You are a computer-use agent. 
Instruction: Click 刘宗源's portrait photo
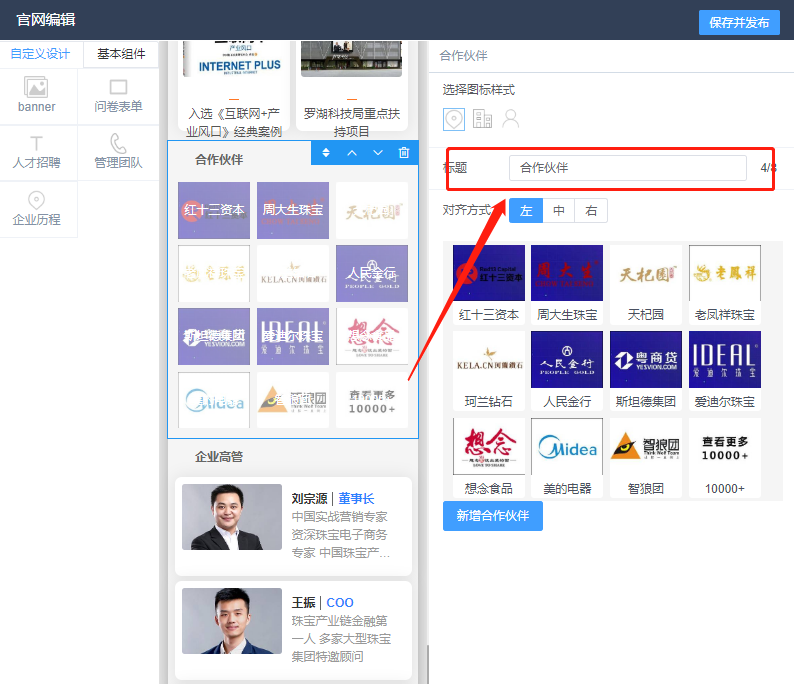click(232, 517)
